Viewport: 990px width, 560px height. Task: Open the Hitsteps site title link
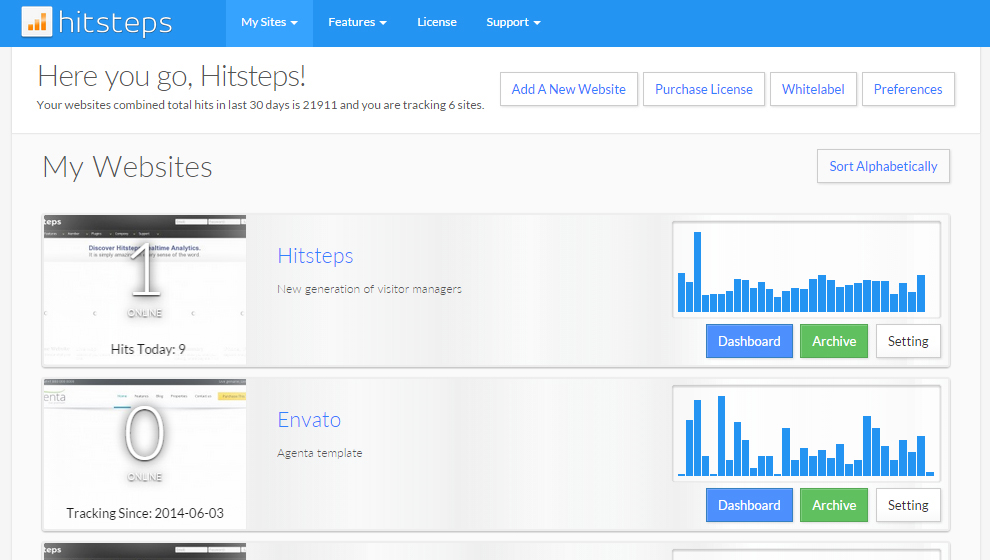coord(315,256)
